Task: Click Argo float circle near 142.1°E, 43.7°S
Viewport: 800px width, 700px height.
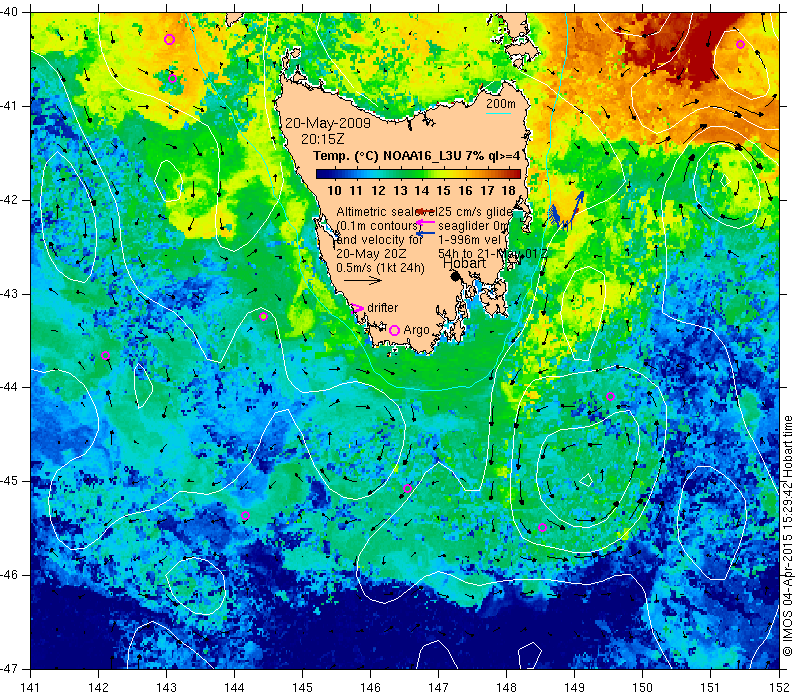Action: click(x=105, y=356)
